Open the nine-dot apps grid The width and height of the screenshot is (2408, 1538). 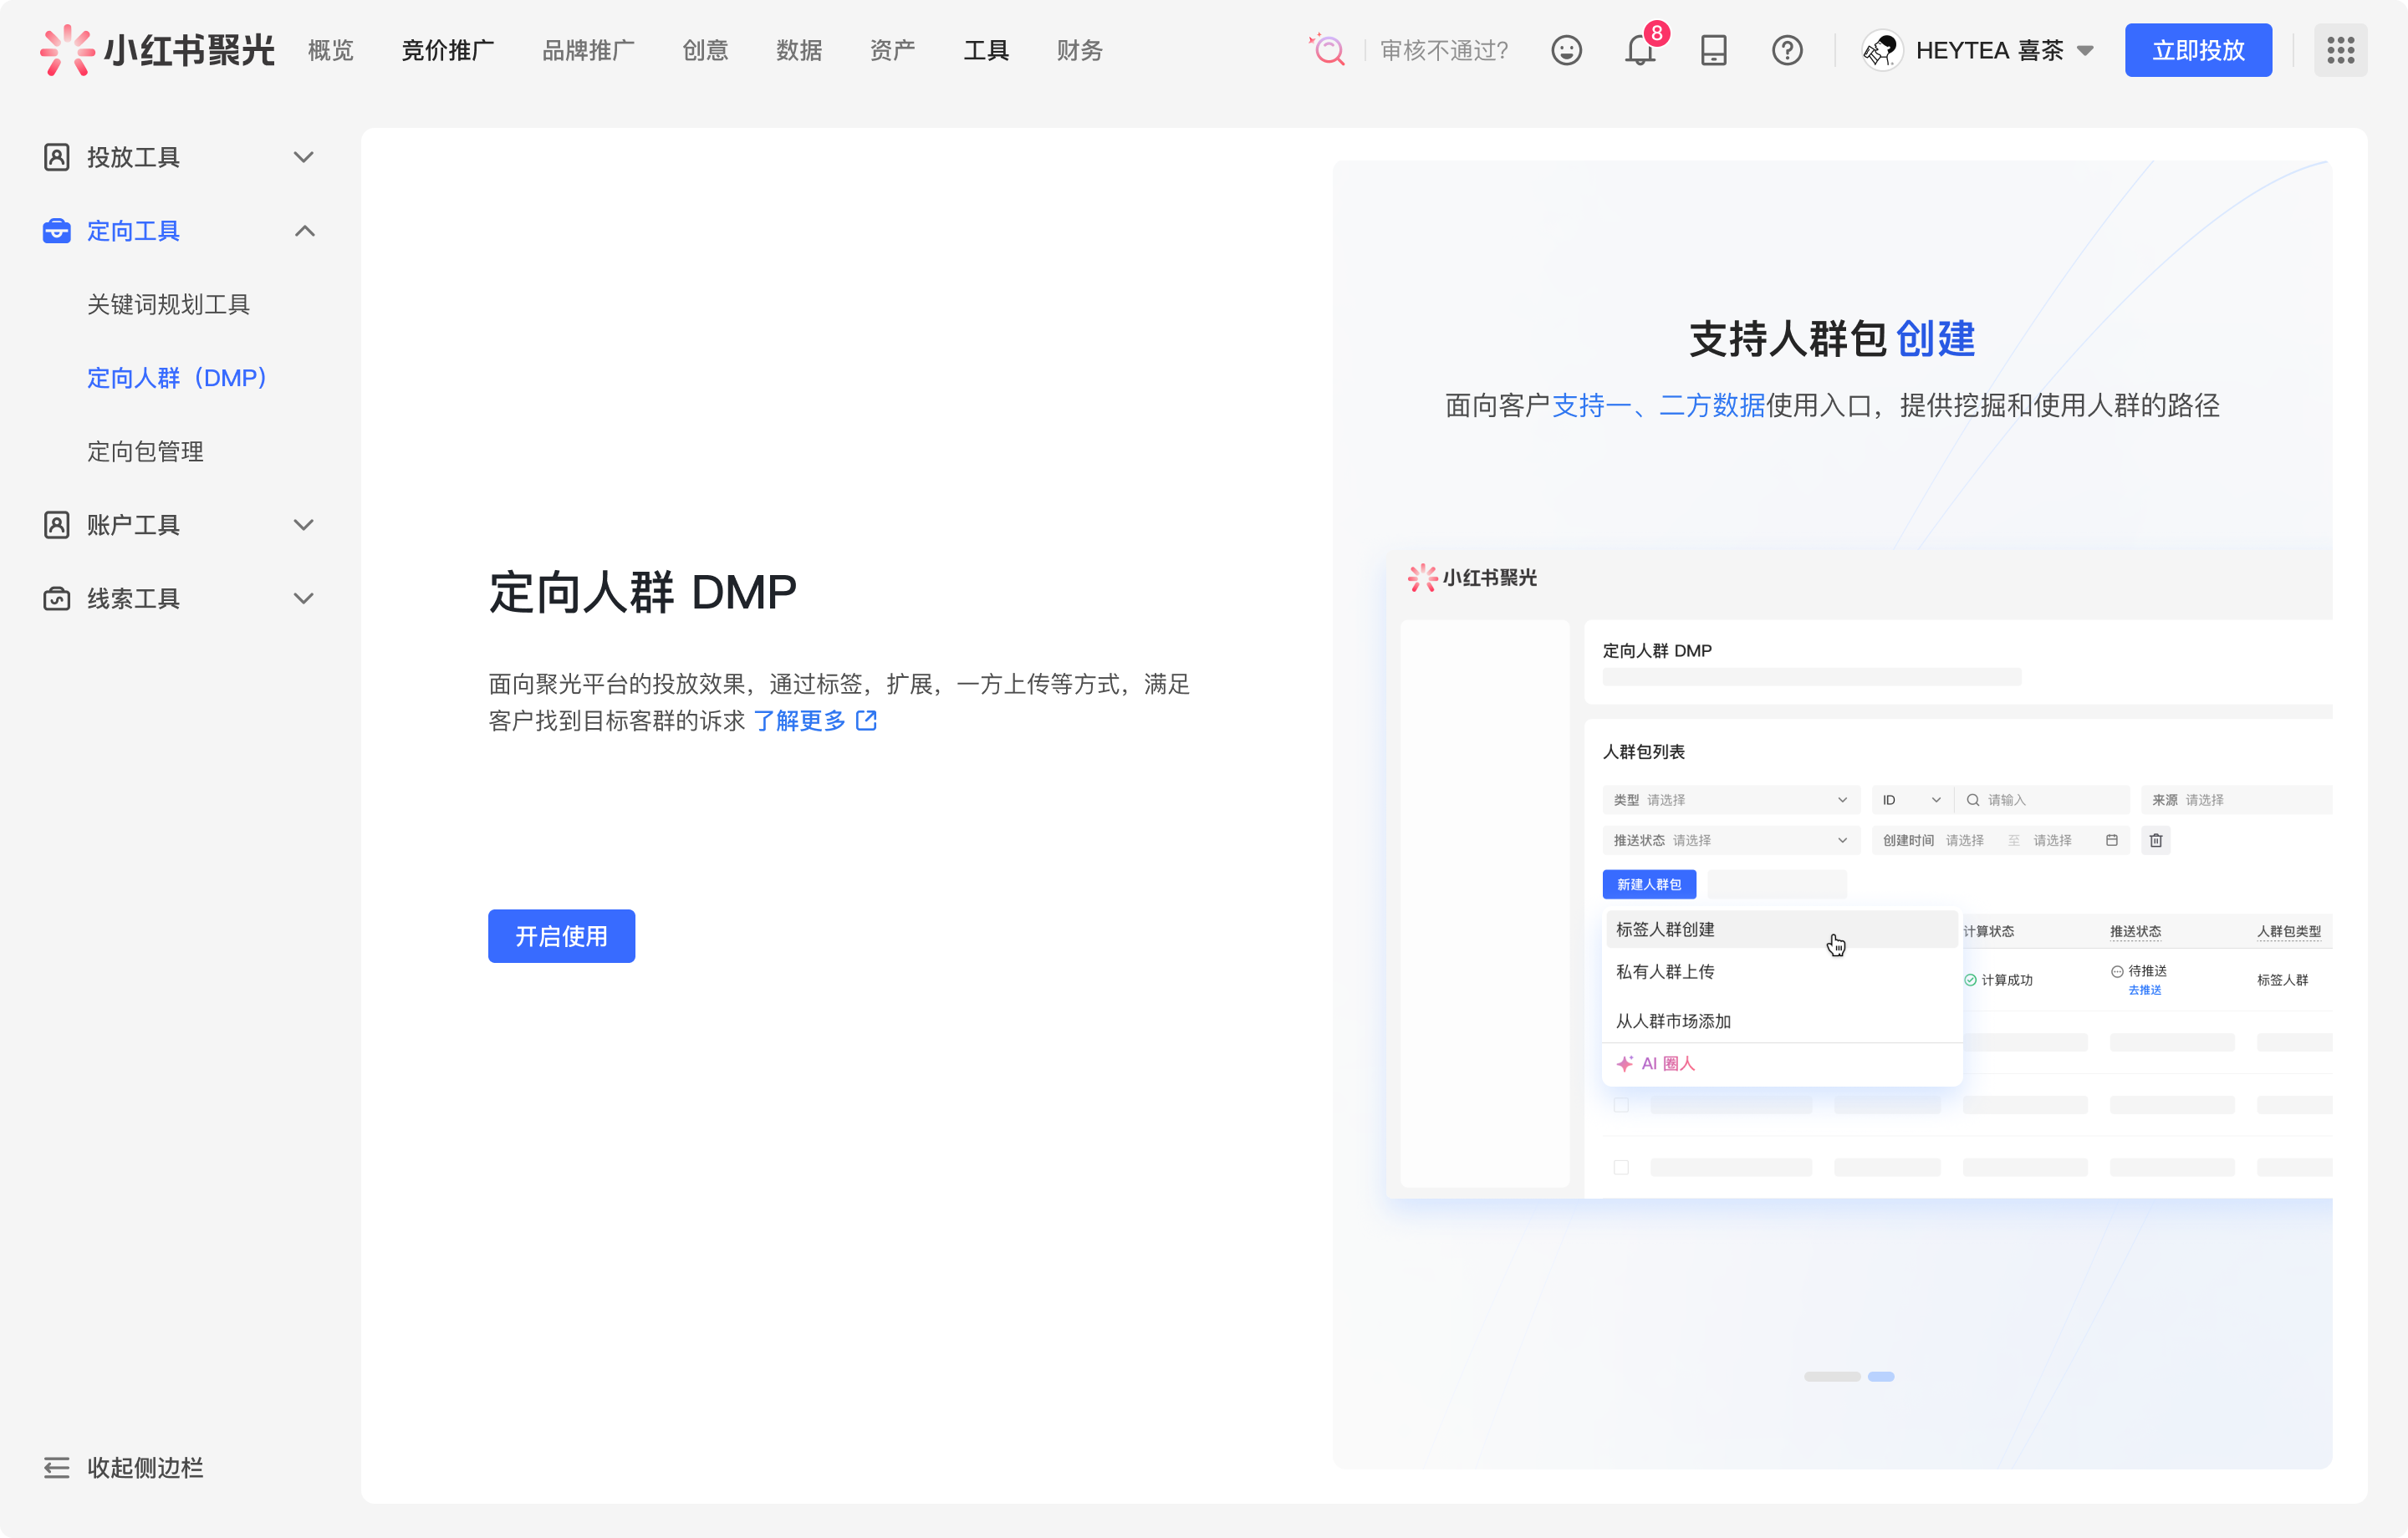click(x=2340, y=50)
